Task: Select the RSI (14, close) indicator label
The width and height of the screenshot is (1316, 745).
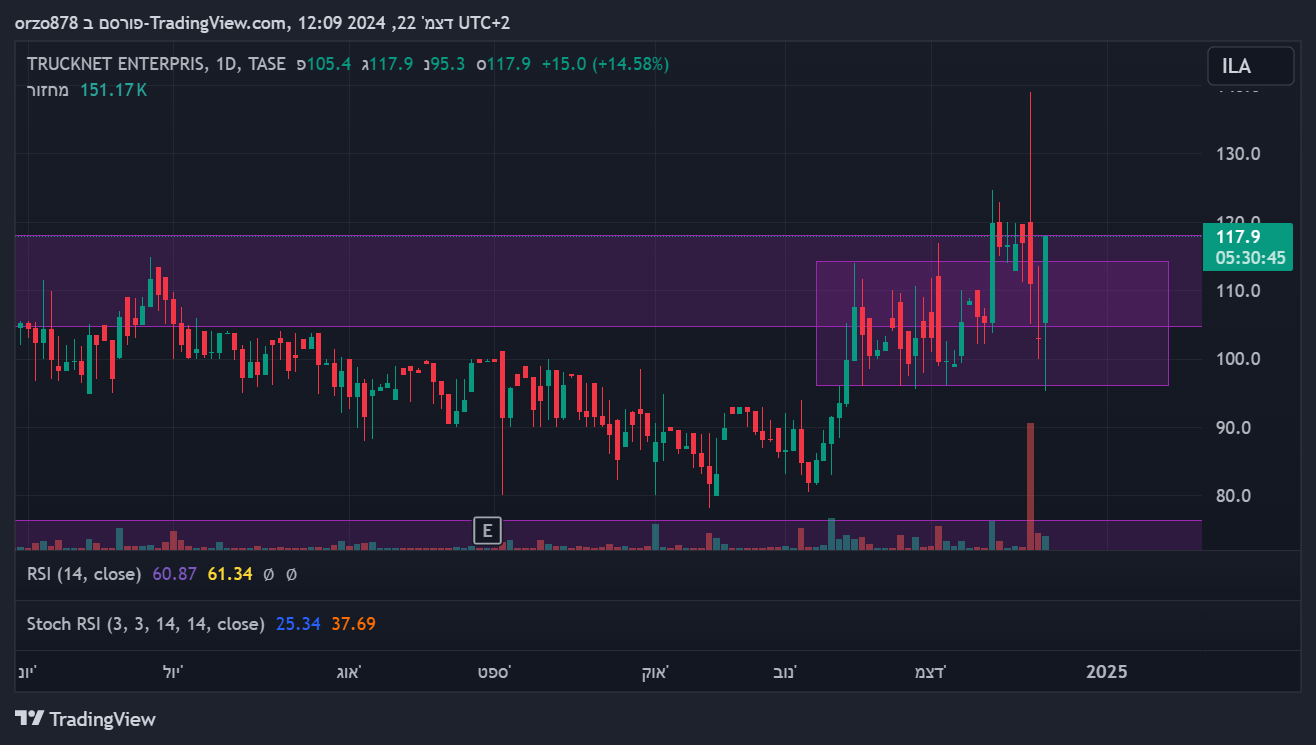Action: click(x=85, y=574)
